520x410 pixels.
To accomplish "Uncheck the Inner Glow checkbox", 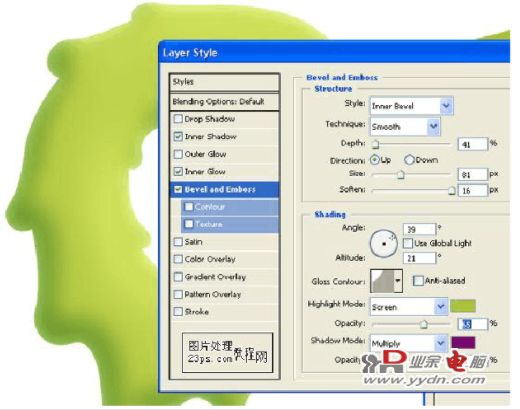I will click(178, 172).
